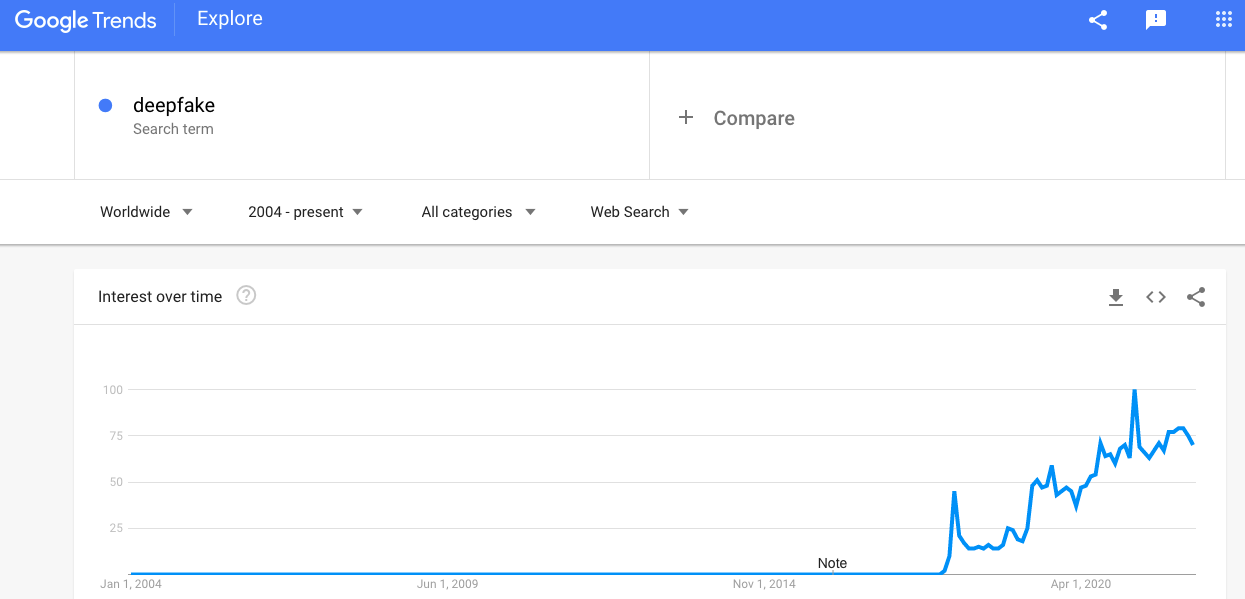Click the Note marker on the chart

click(832, 563)
